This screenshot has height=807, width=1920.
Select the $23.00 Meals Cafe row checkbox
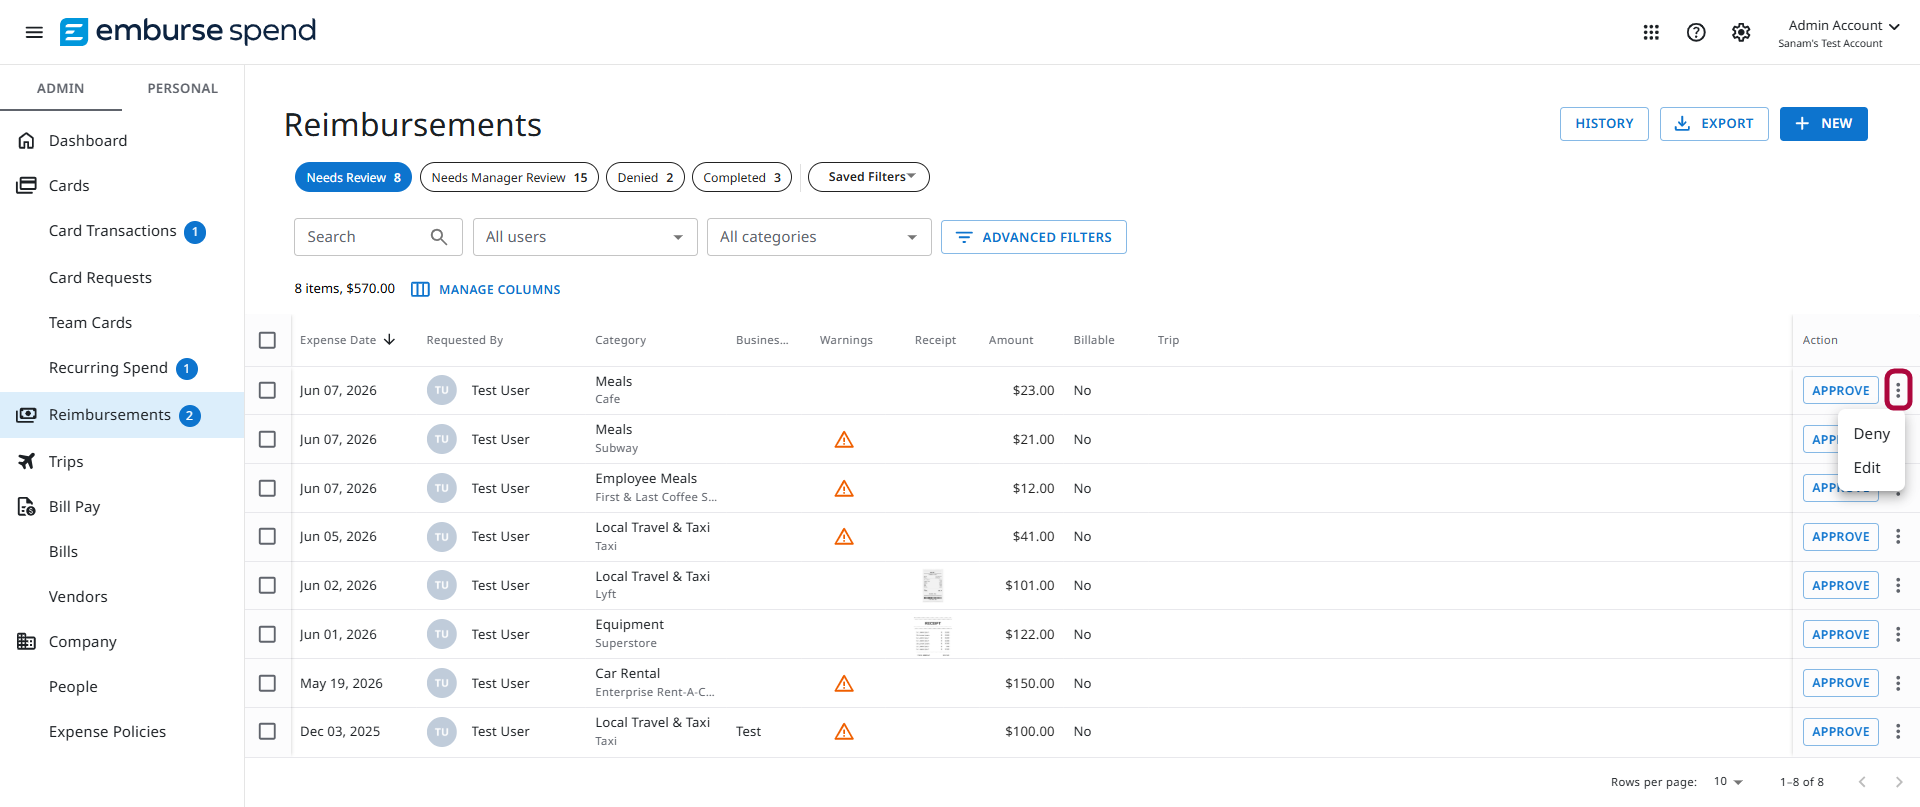point(267,391)
